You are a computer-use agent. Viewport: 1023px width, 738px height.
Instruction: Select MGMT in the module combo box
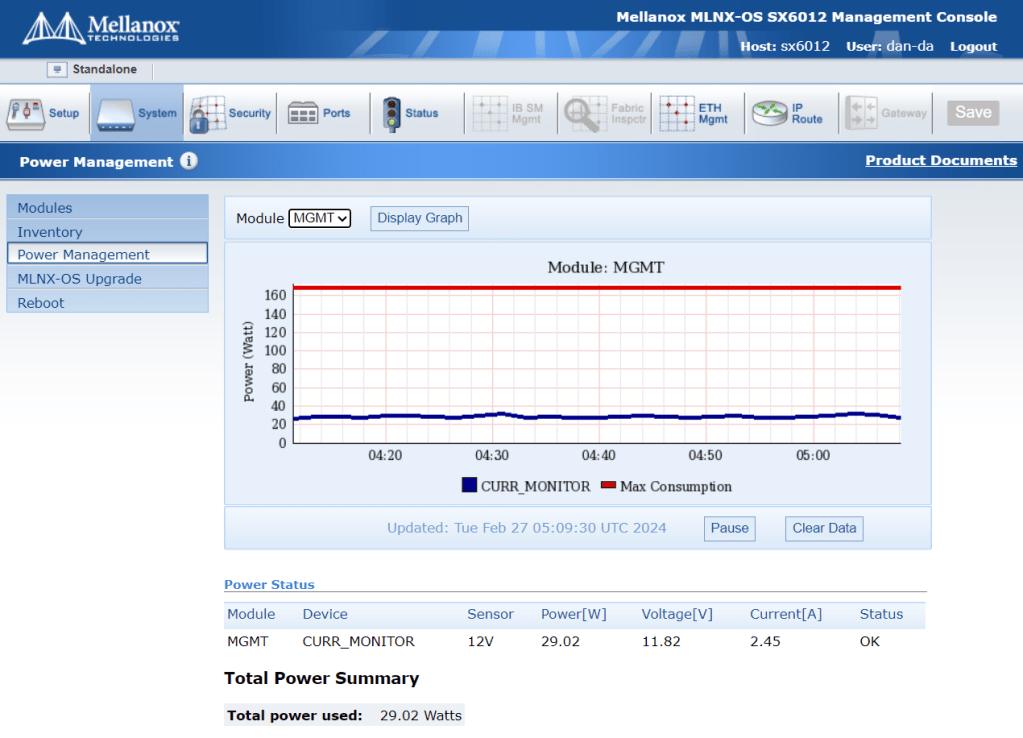click(319, 218)
